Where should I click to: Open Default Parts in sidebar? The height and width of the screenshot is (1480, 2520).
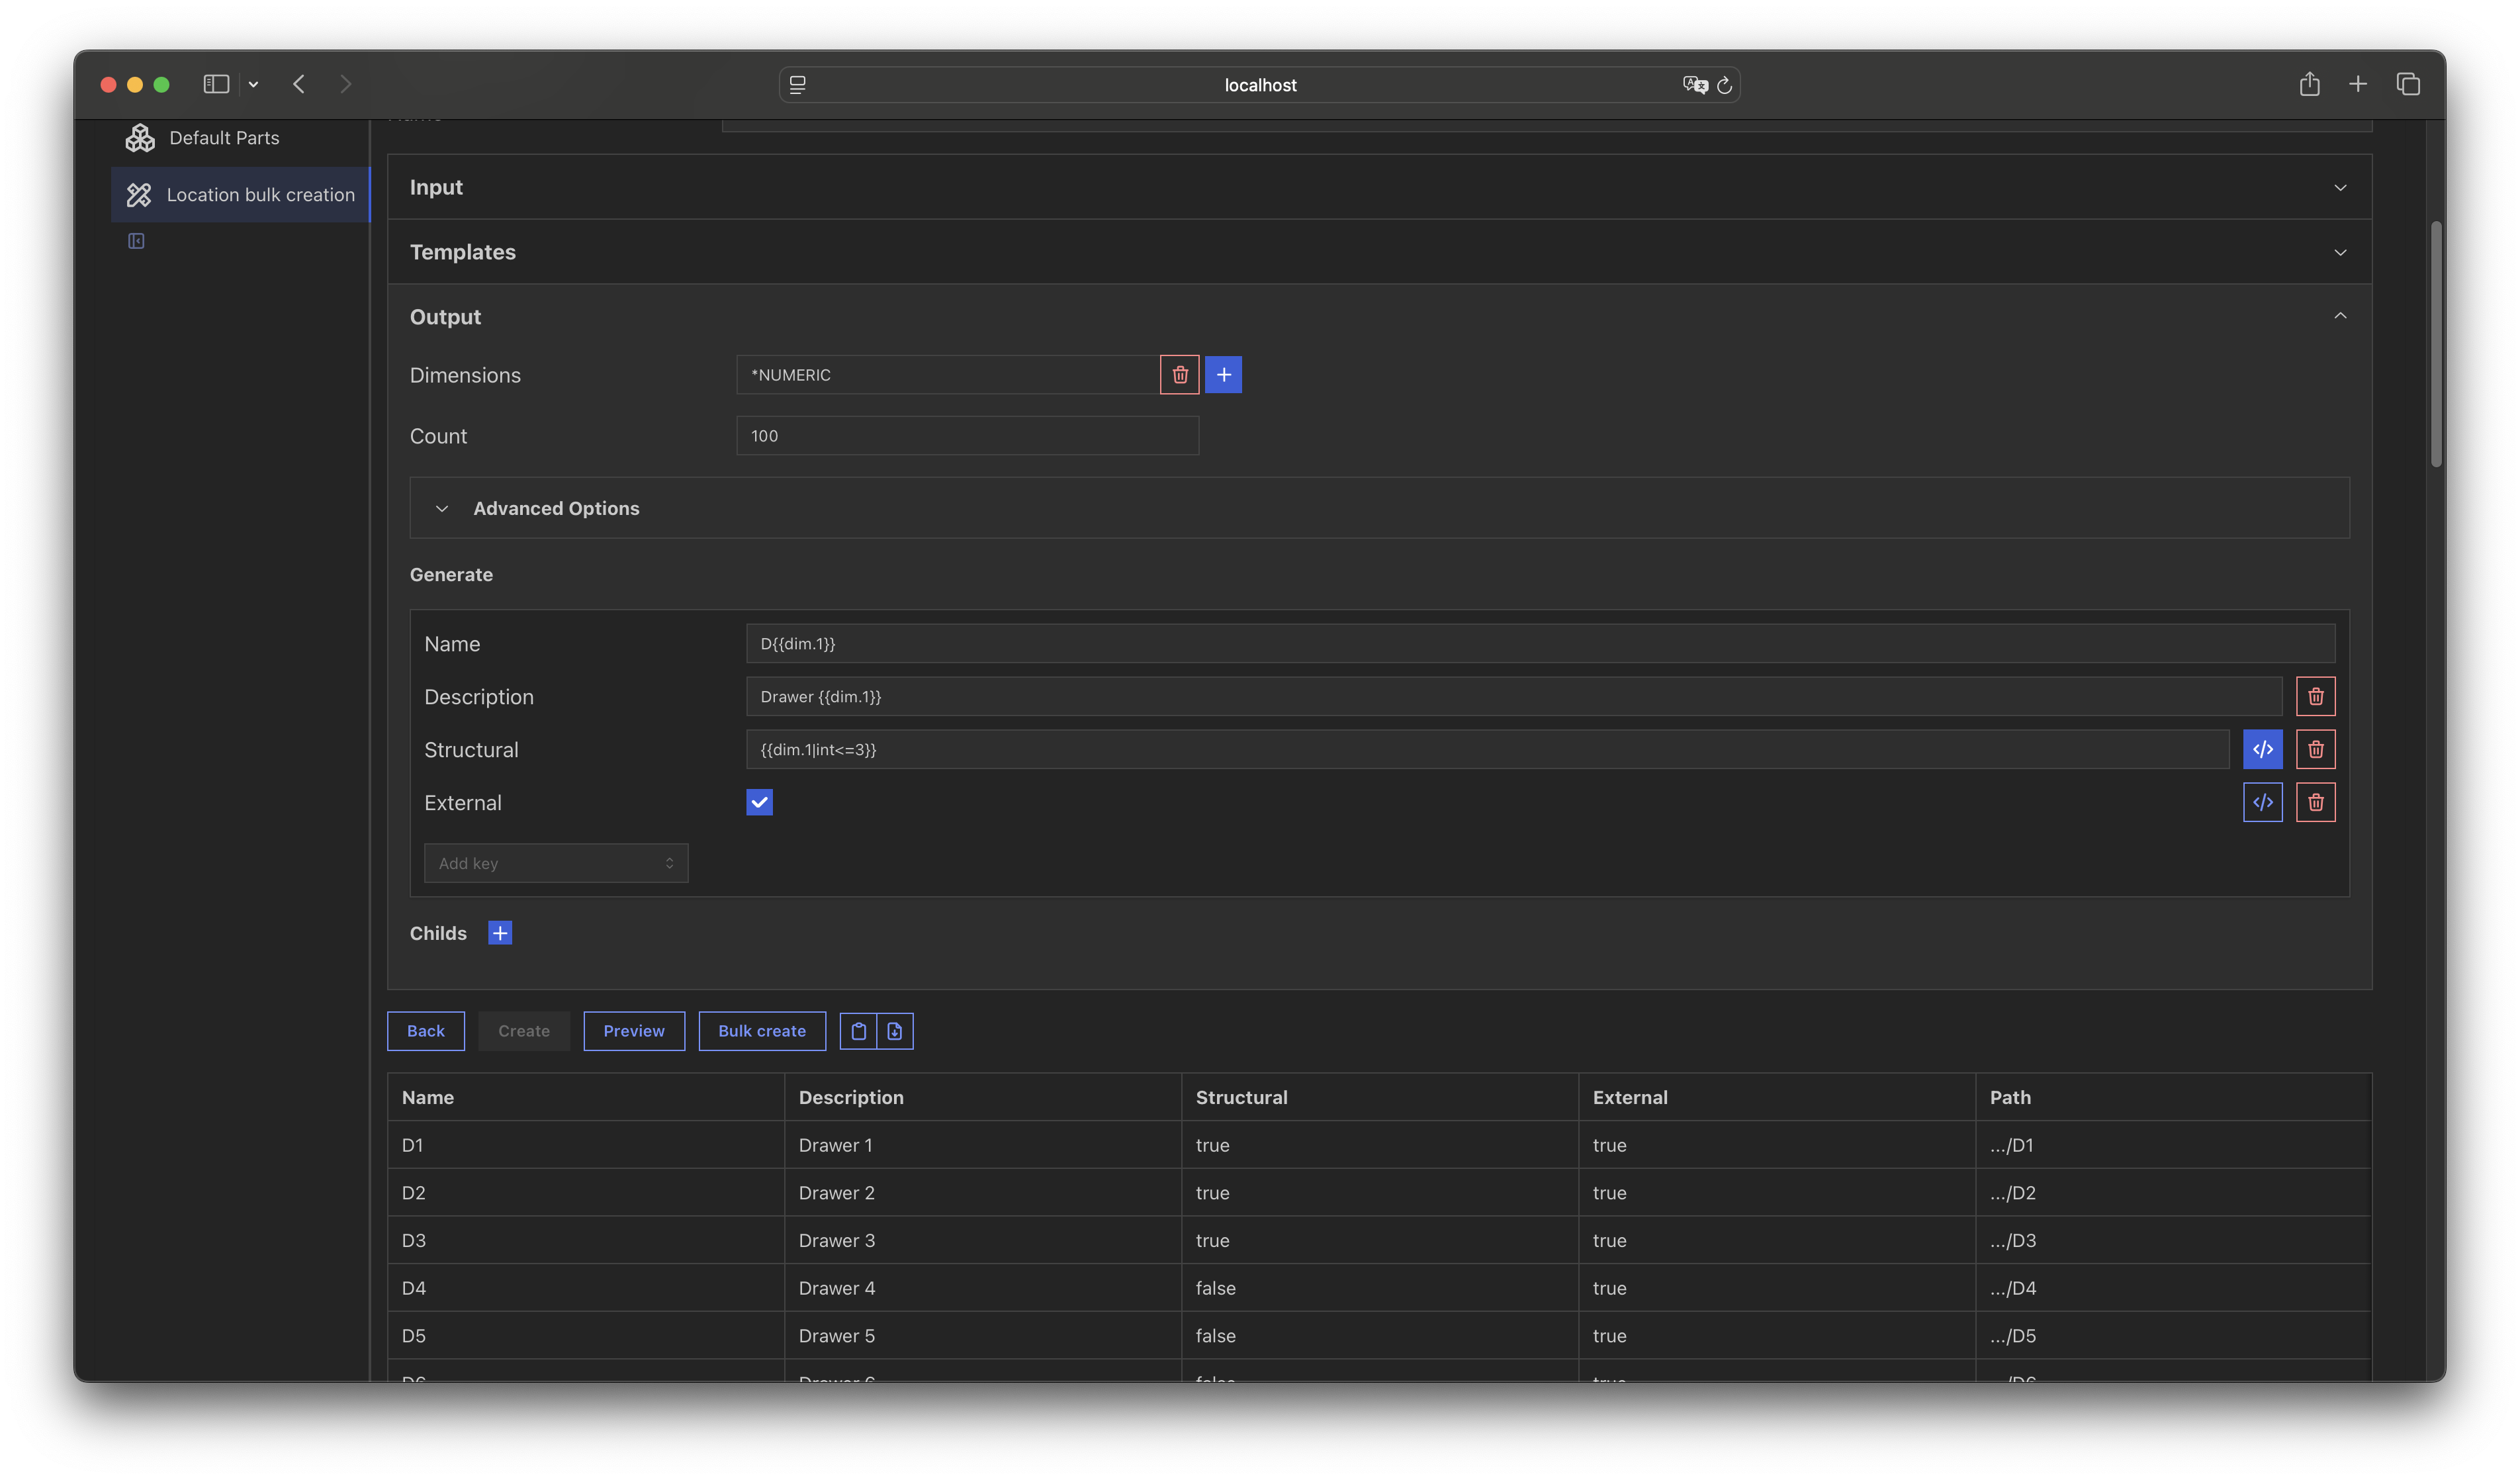coord(224,138)
